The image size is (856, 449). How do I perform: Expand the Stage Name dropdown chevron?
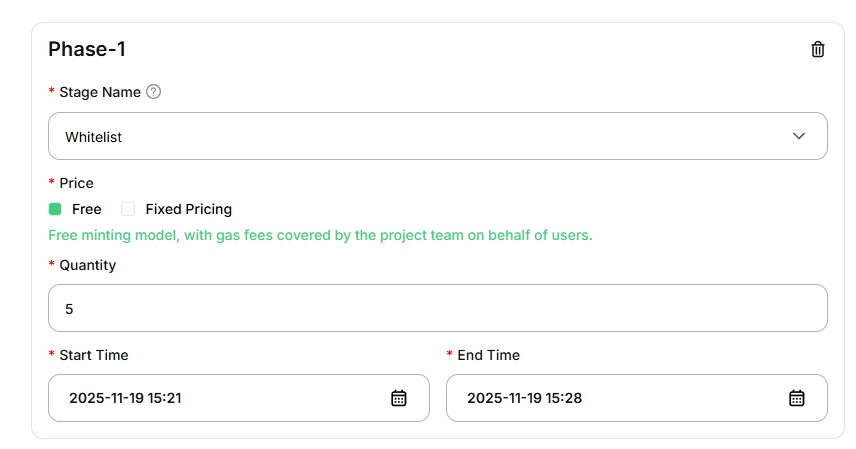click(799, 136)
